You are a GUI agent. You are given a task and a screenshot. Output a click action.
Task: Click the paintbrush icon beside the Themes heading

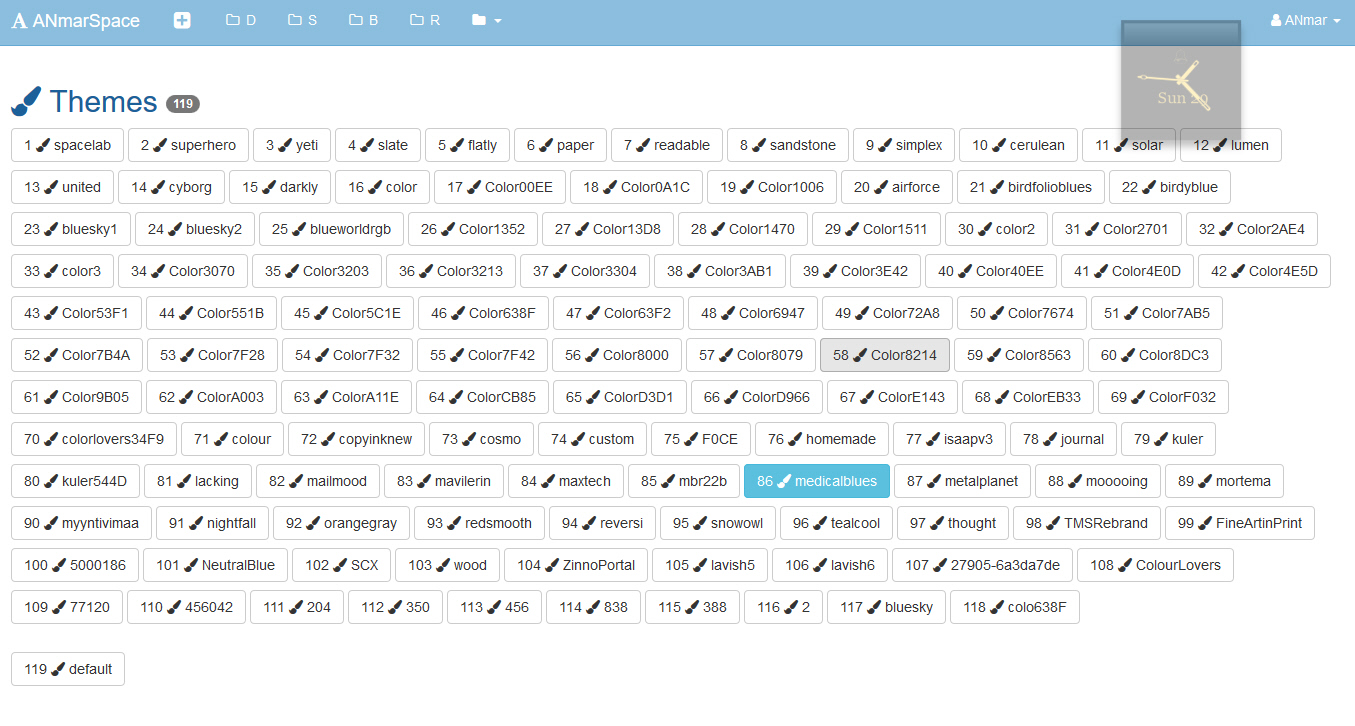tap(26, 101)
